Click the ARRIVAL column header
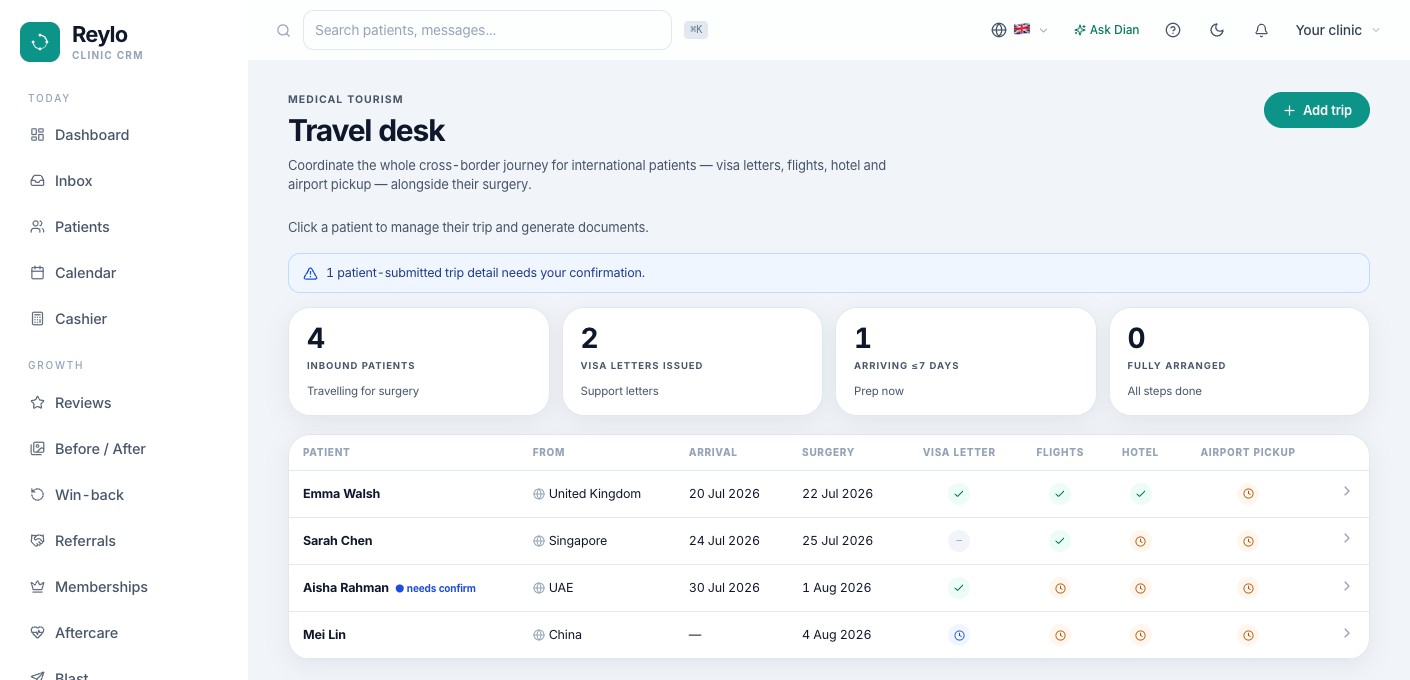The height and width of the screenshot is (680, 1410). 713,452
